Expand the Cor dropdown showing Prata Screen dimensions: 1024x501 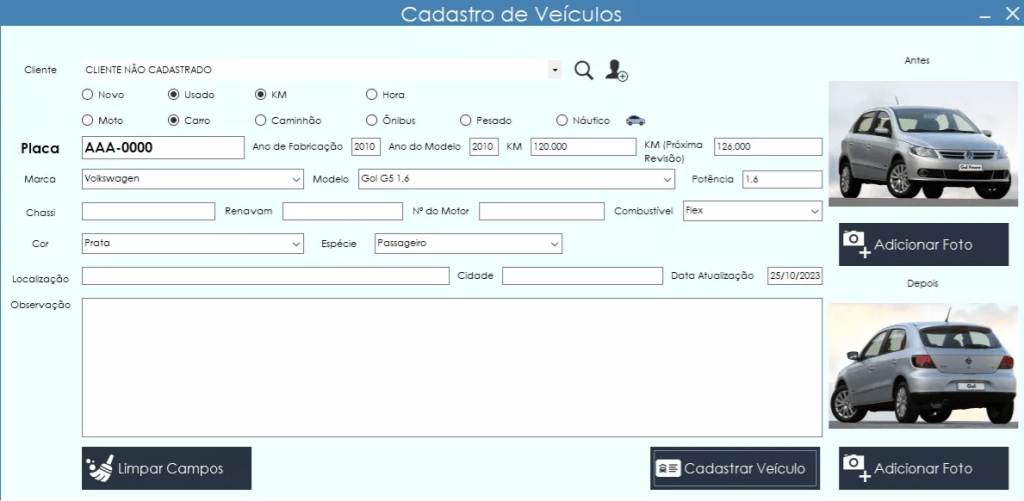[x=296, y=243]
